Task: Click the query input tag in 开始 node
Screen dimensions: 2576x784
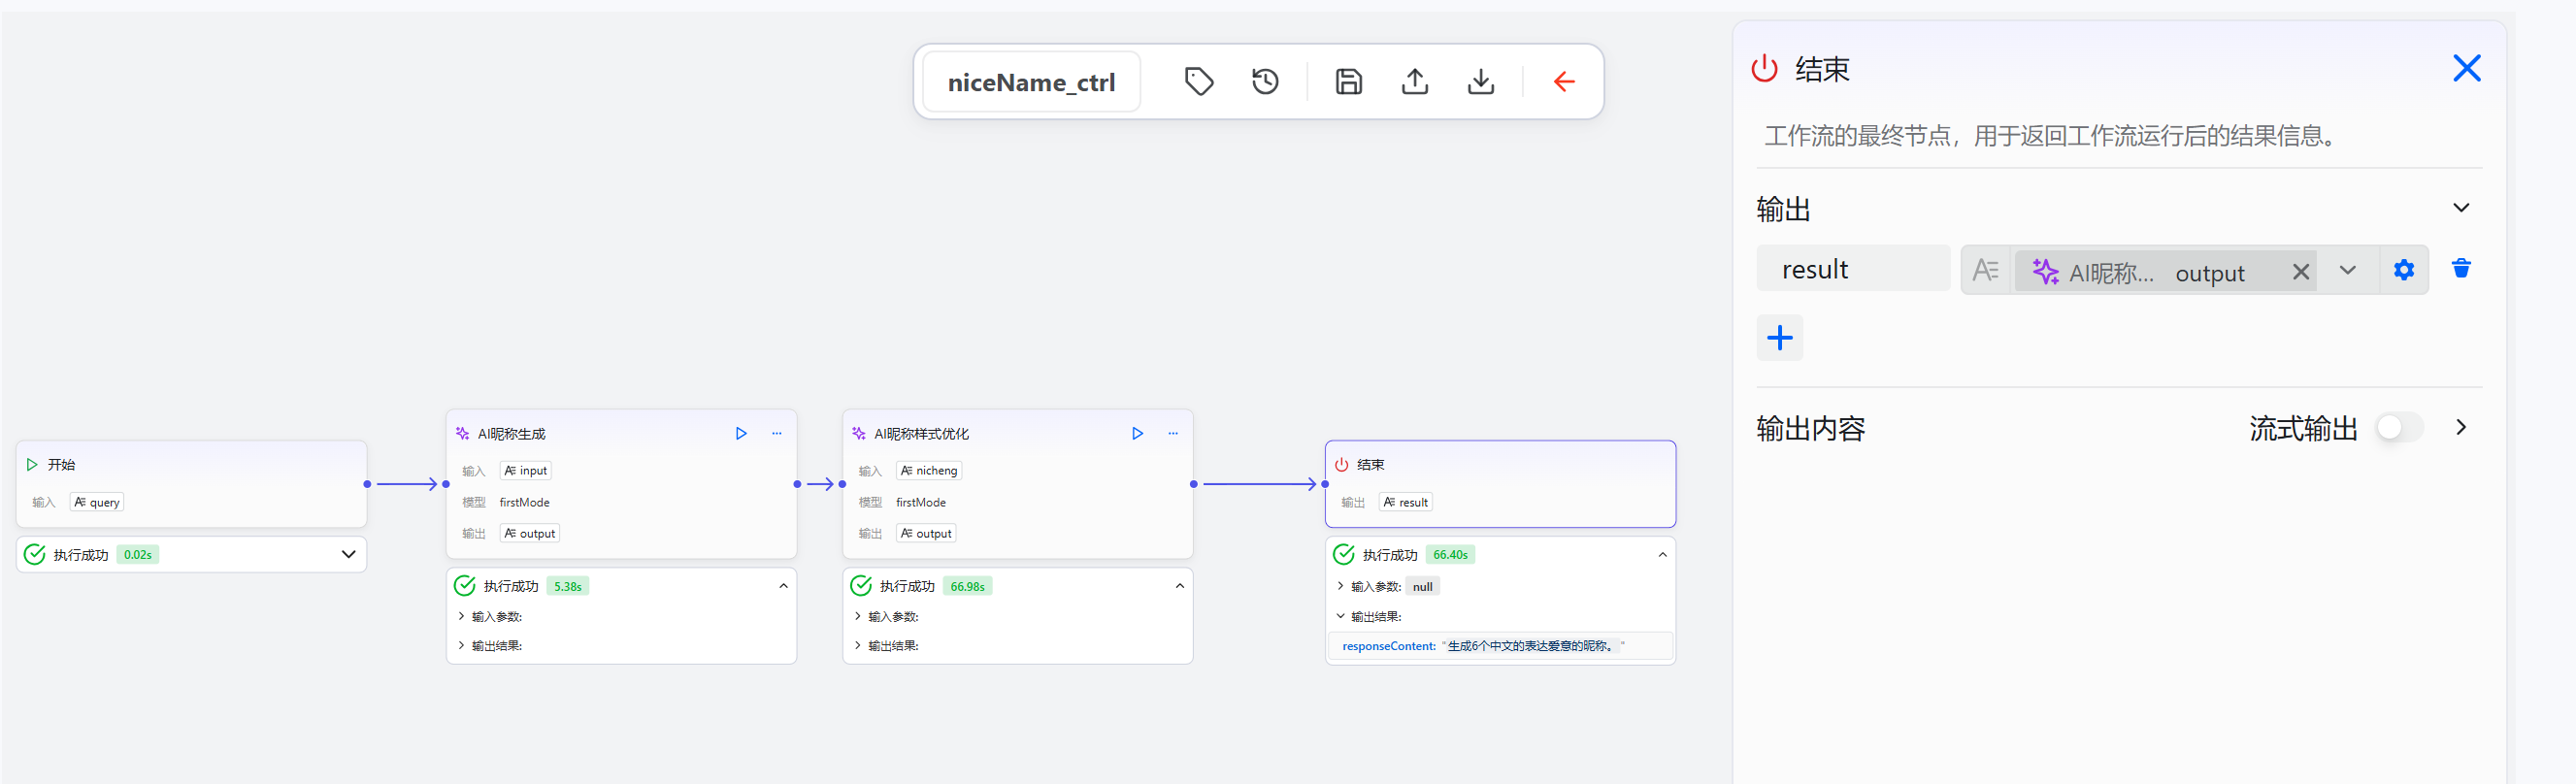Action: click(97, 502)
